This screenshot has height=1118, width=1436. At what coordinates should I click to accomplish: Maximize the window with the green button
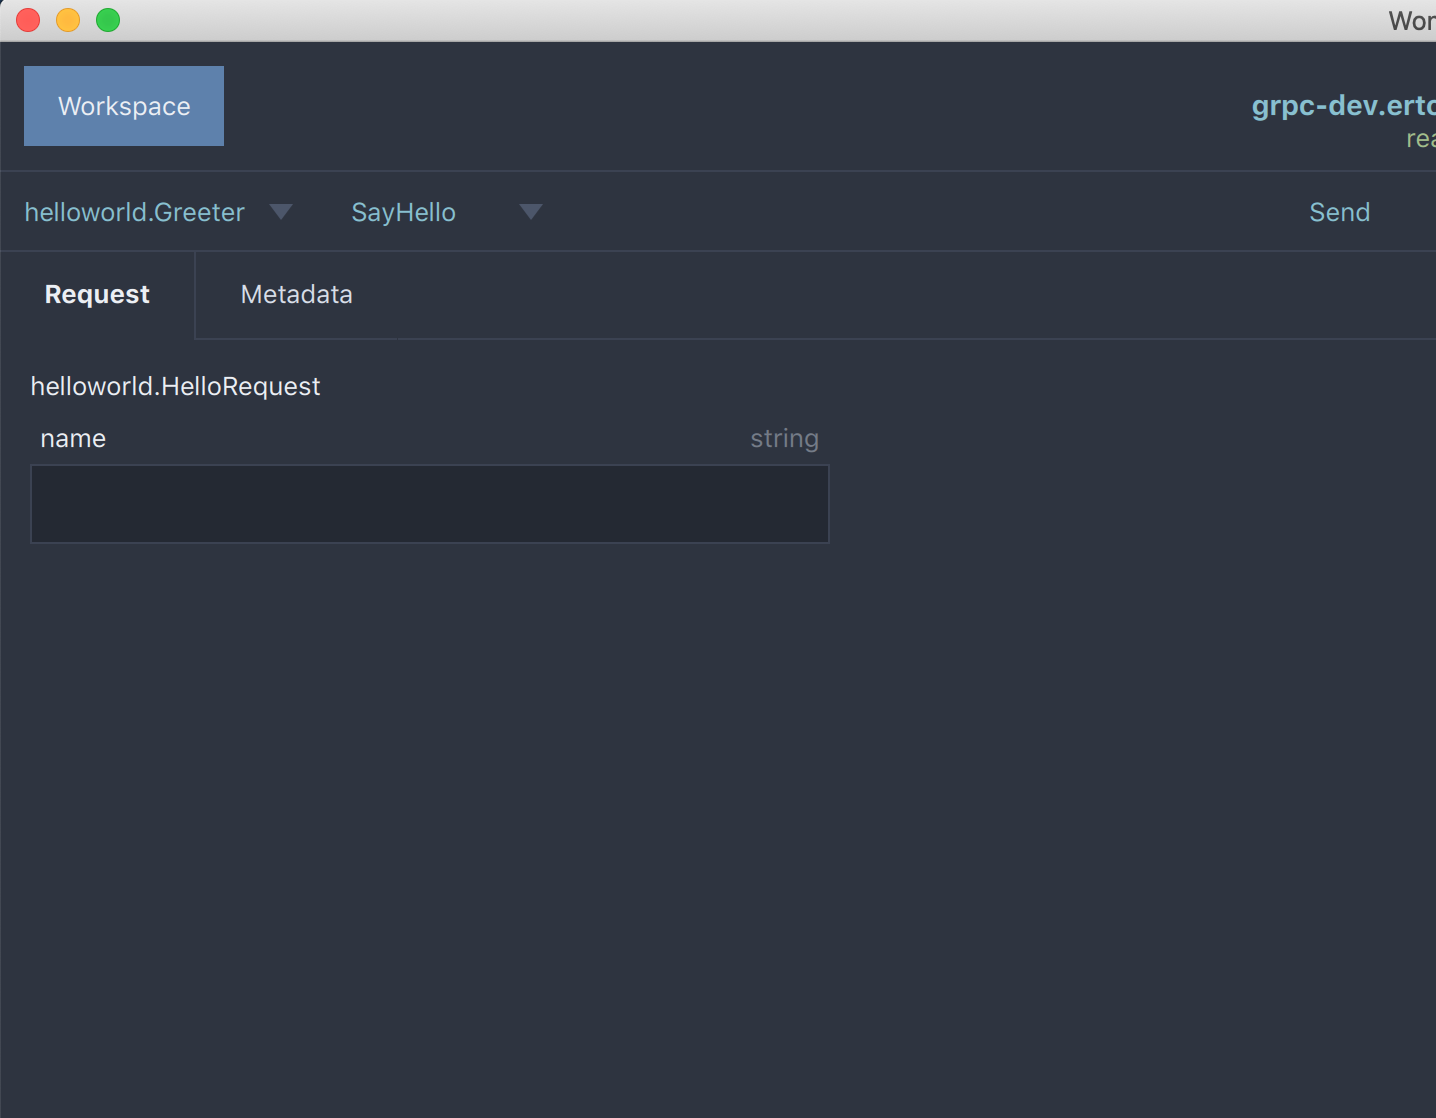(x=108, y=20)
